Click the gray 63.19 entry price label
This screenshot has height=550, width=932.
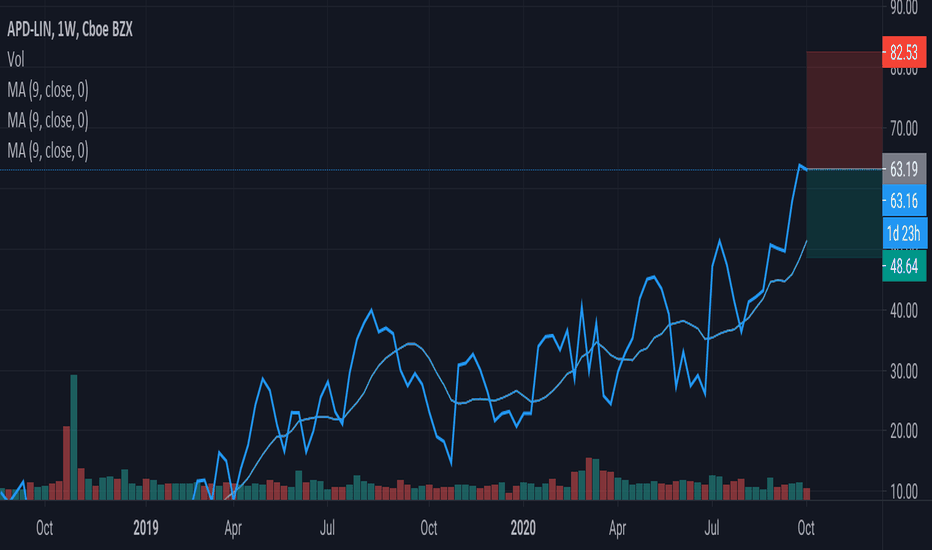pos(904,169)
